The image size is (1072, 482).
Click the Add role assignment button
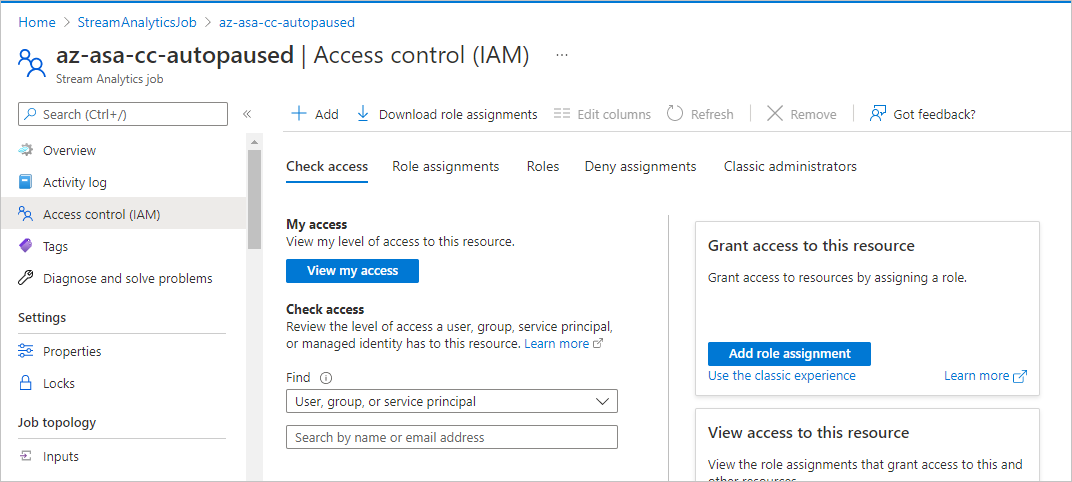789,354
